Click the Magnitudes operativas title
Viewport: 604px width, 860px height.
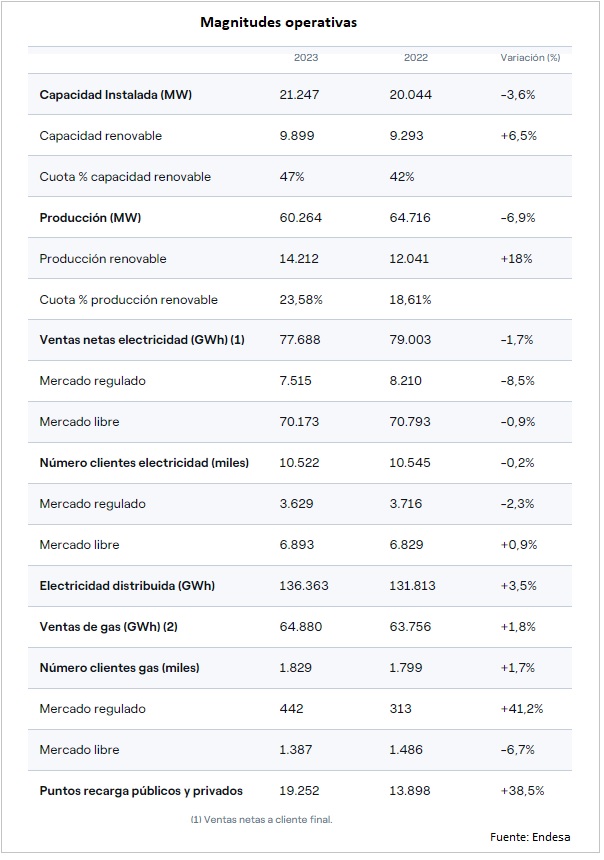278,22
